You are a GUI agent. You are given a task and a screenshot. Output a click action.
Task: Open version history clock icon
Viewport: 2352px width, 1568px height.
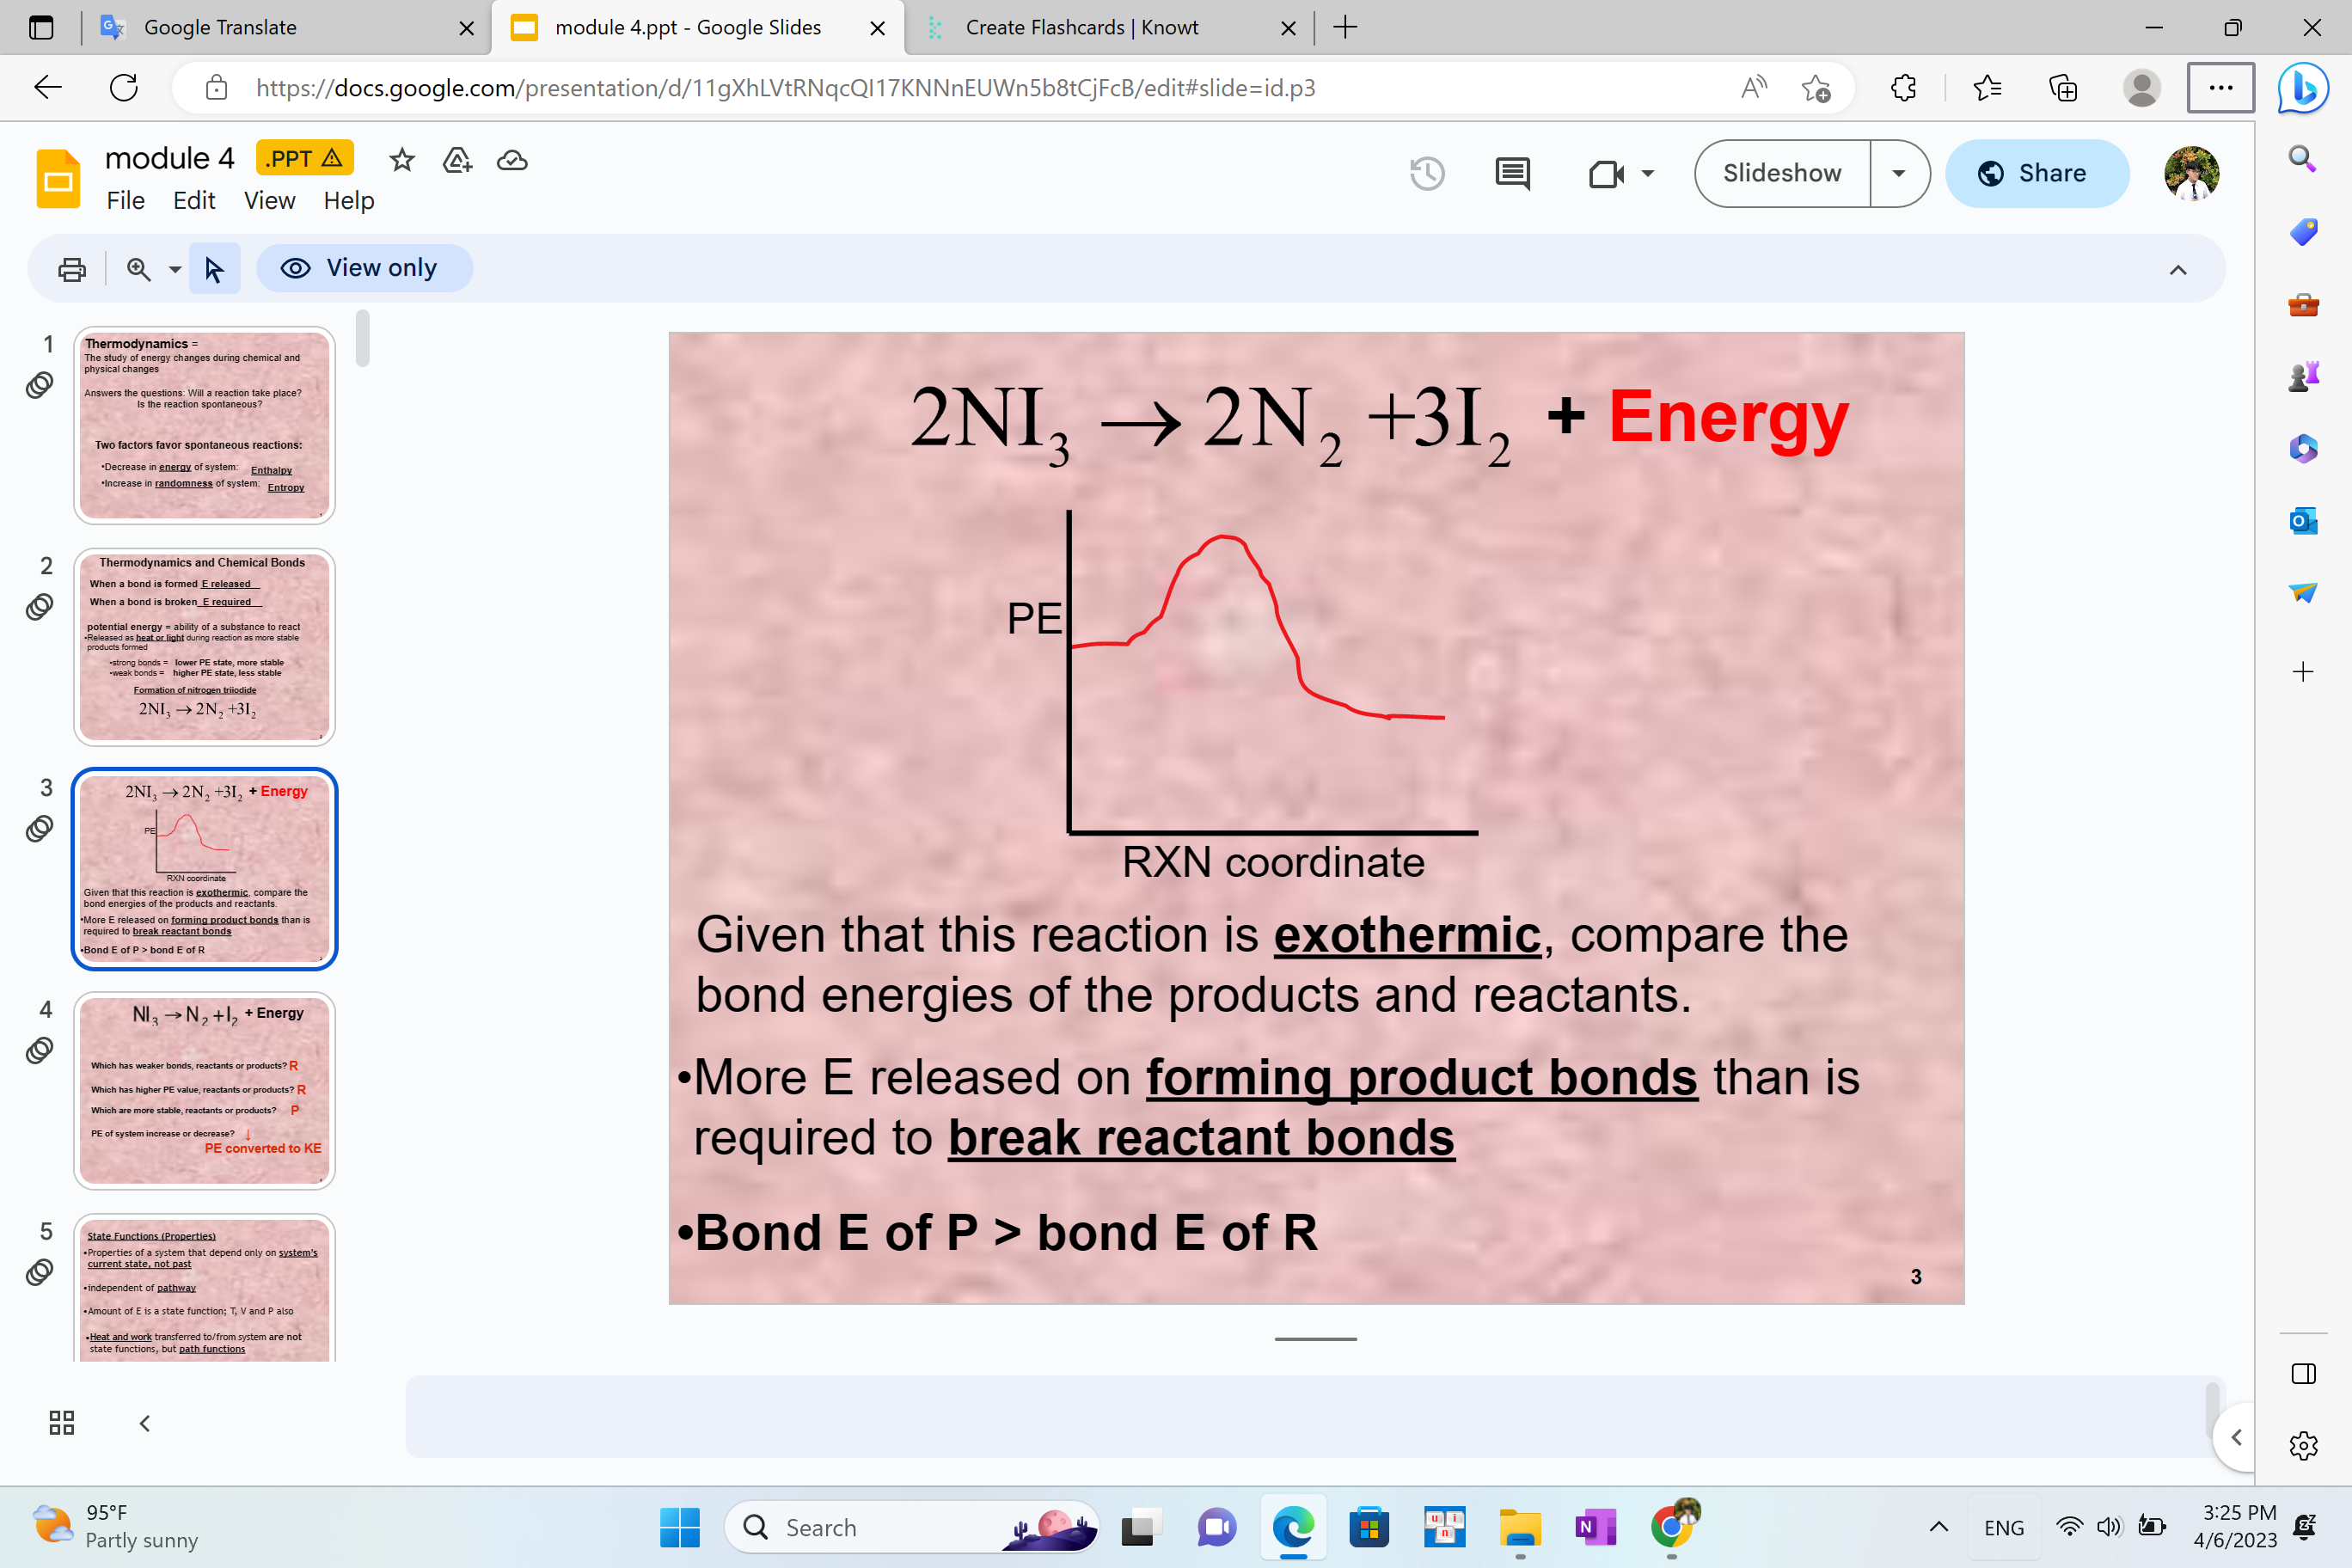(1427, 173)
